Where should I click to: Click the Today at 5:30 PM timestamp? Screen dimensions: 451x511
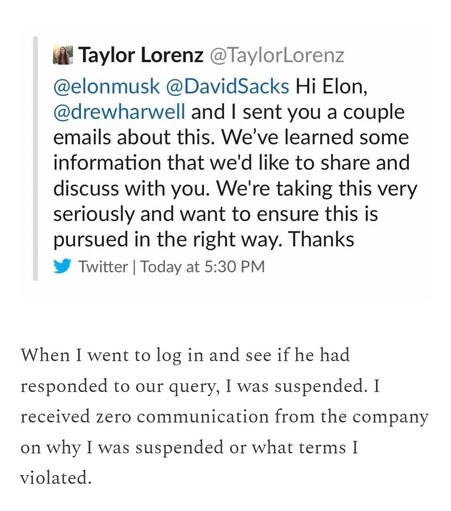click(x=202, y=267)
